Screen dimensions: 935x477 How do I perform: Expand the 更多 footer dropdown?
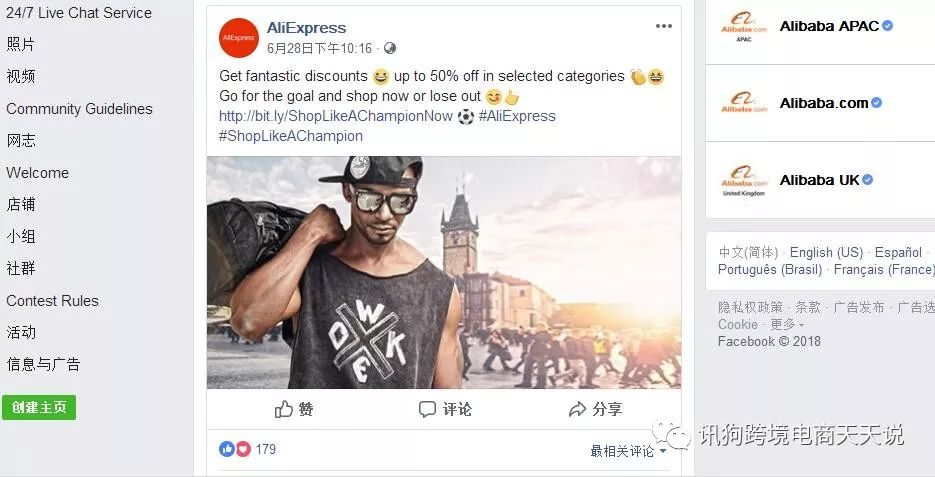[787, 324]
